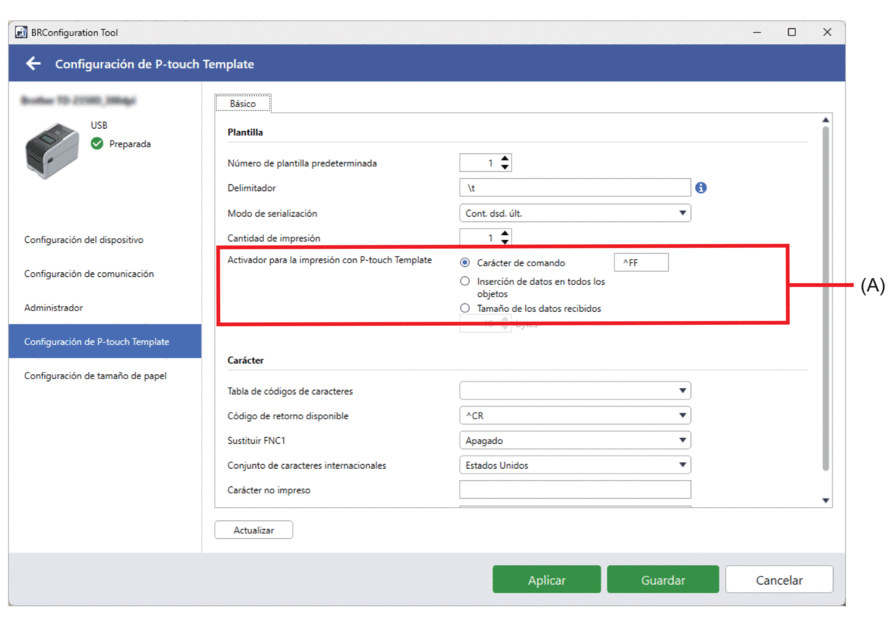The height and width of the screenshot is (629, 896).
Task: Open the Modo de serialización dropdown
Action: (x=575, y=213)
